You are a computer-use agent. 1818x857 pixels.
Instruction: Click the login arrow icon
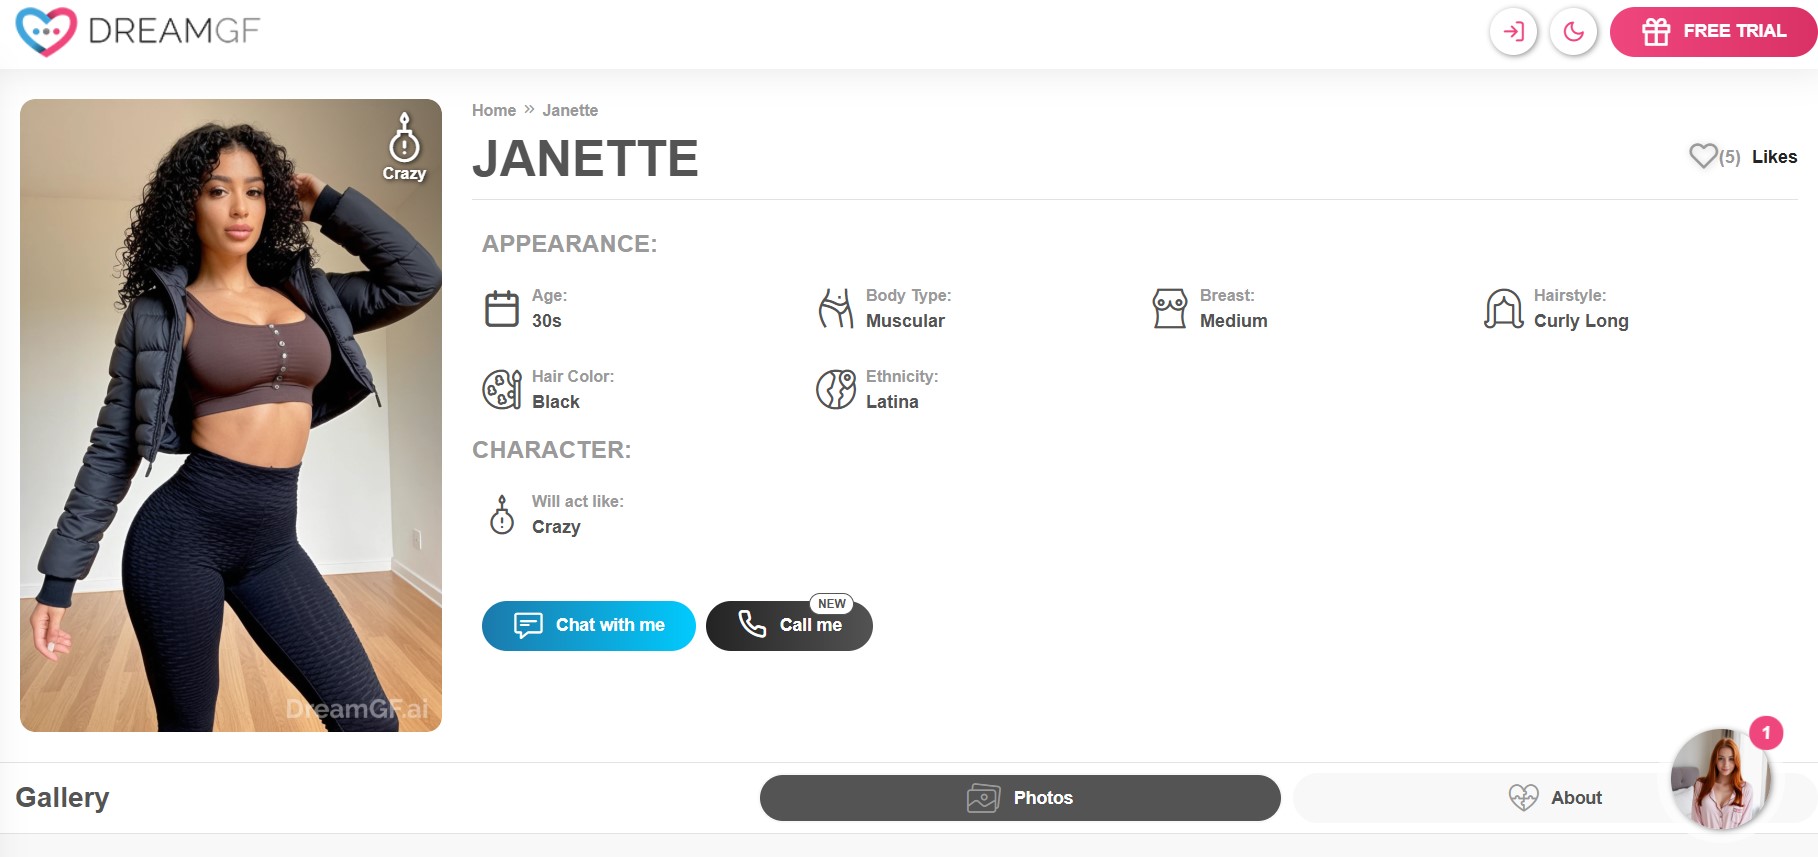click(1513, 32)
